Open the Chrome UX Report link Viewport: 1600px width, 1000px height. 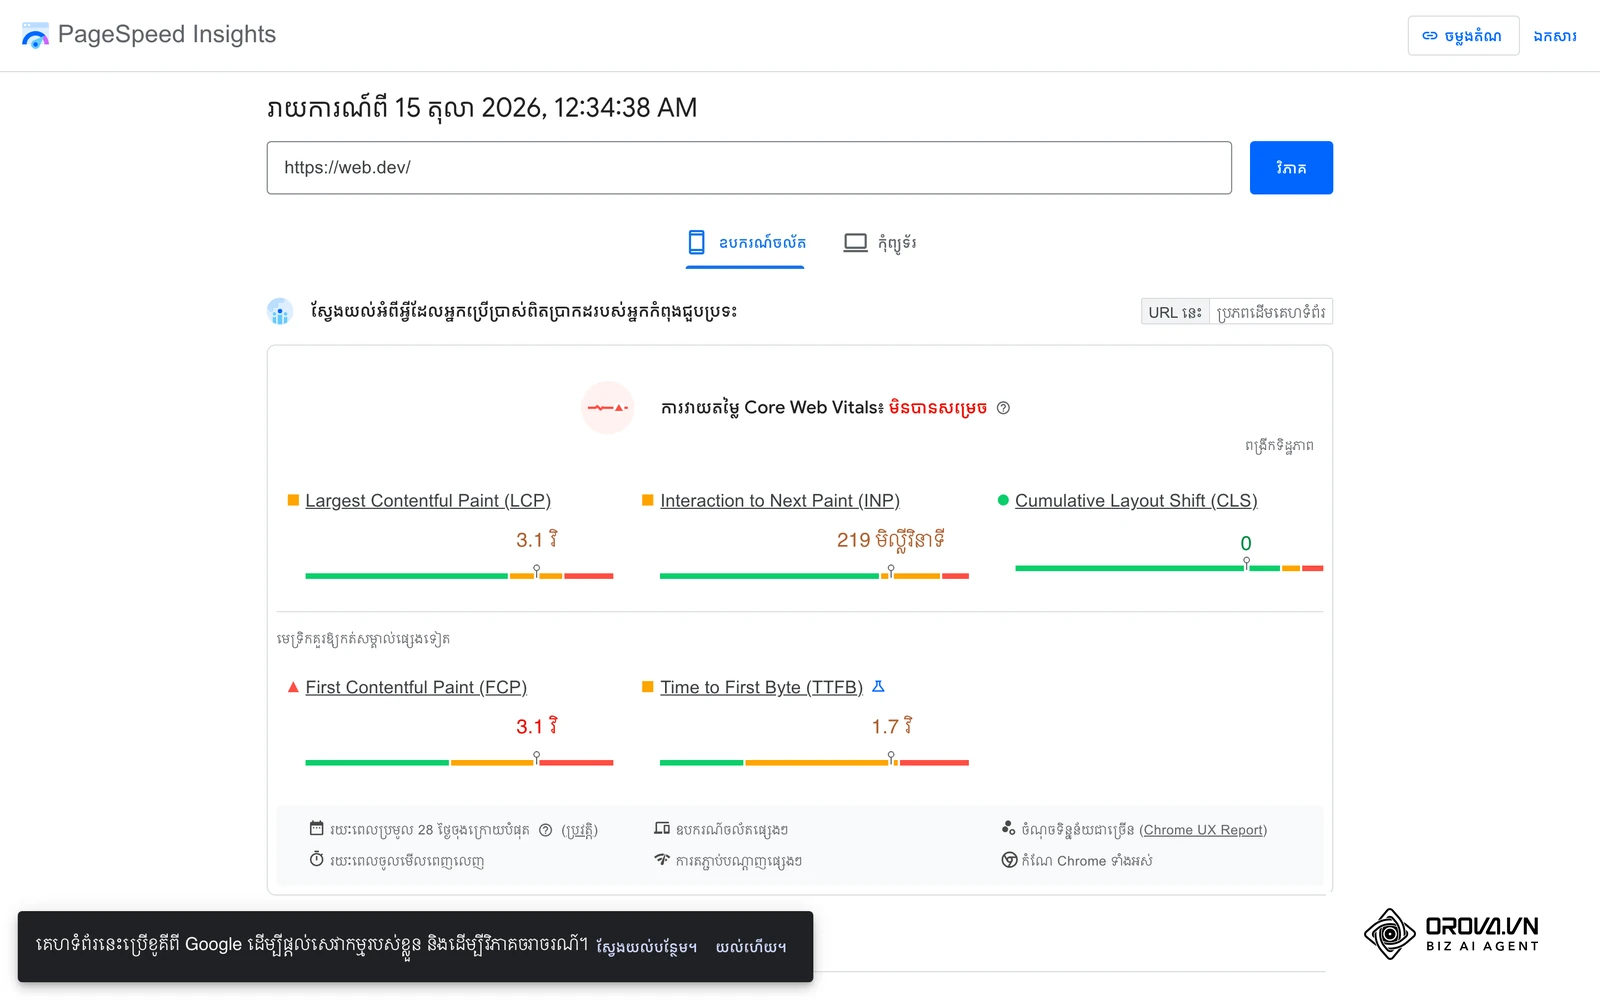click(1203, 830)
